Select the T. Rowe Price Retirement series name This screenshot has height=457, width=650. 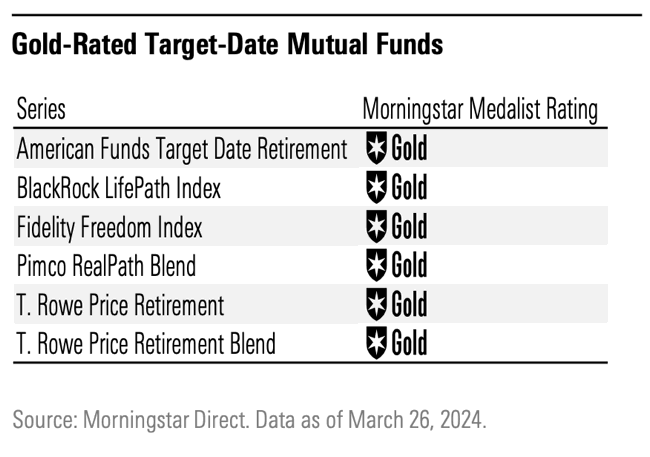tap(121, 305)
